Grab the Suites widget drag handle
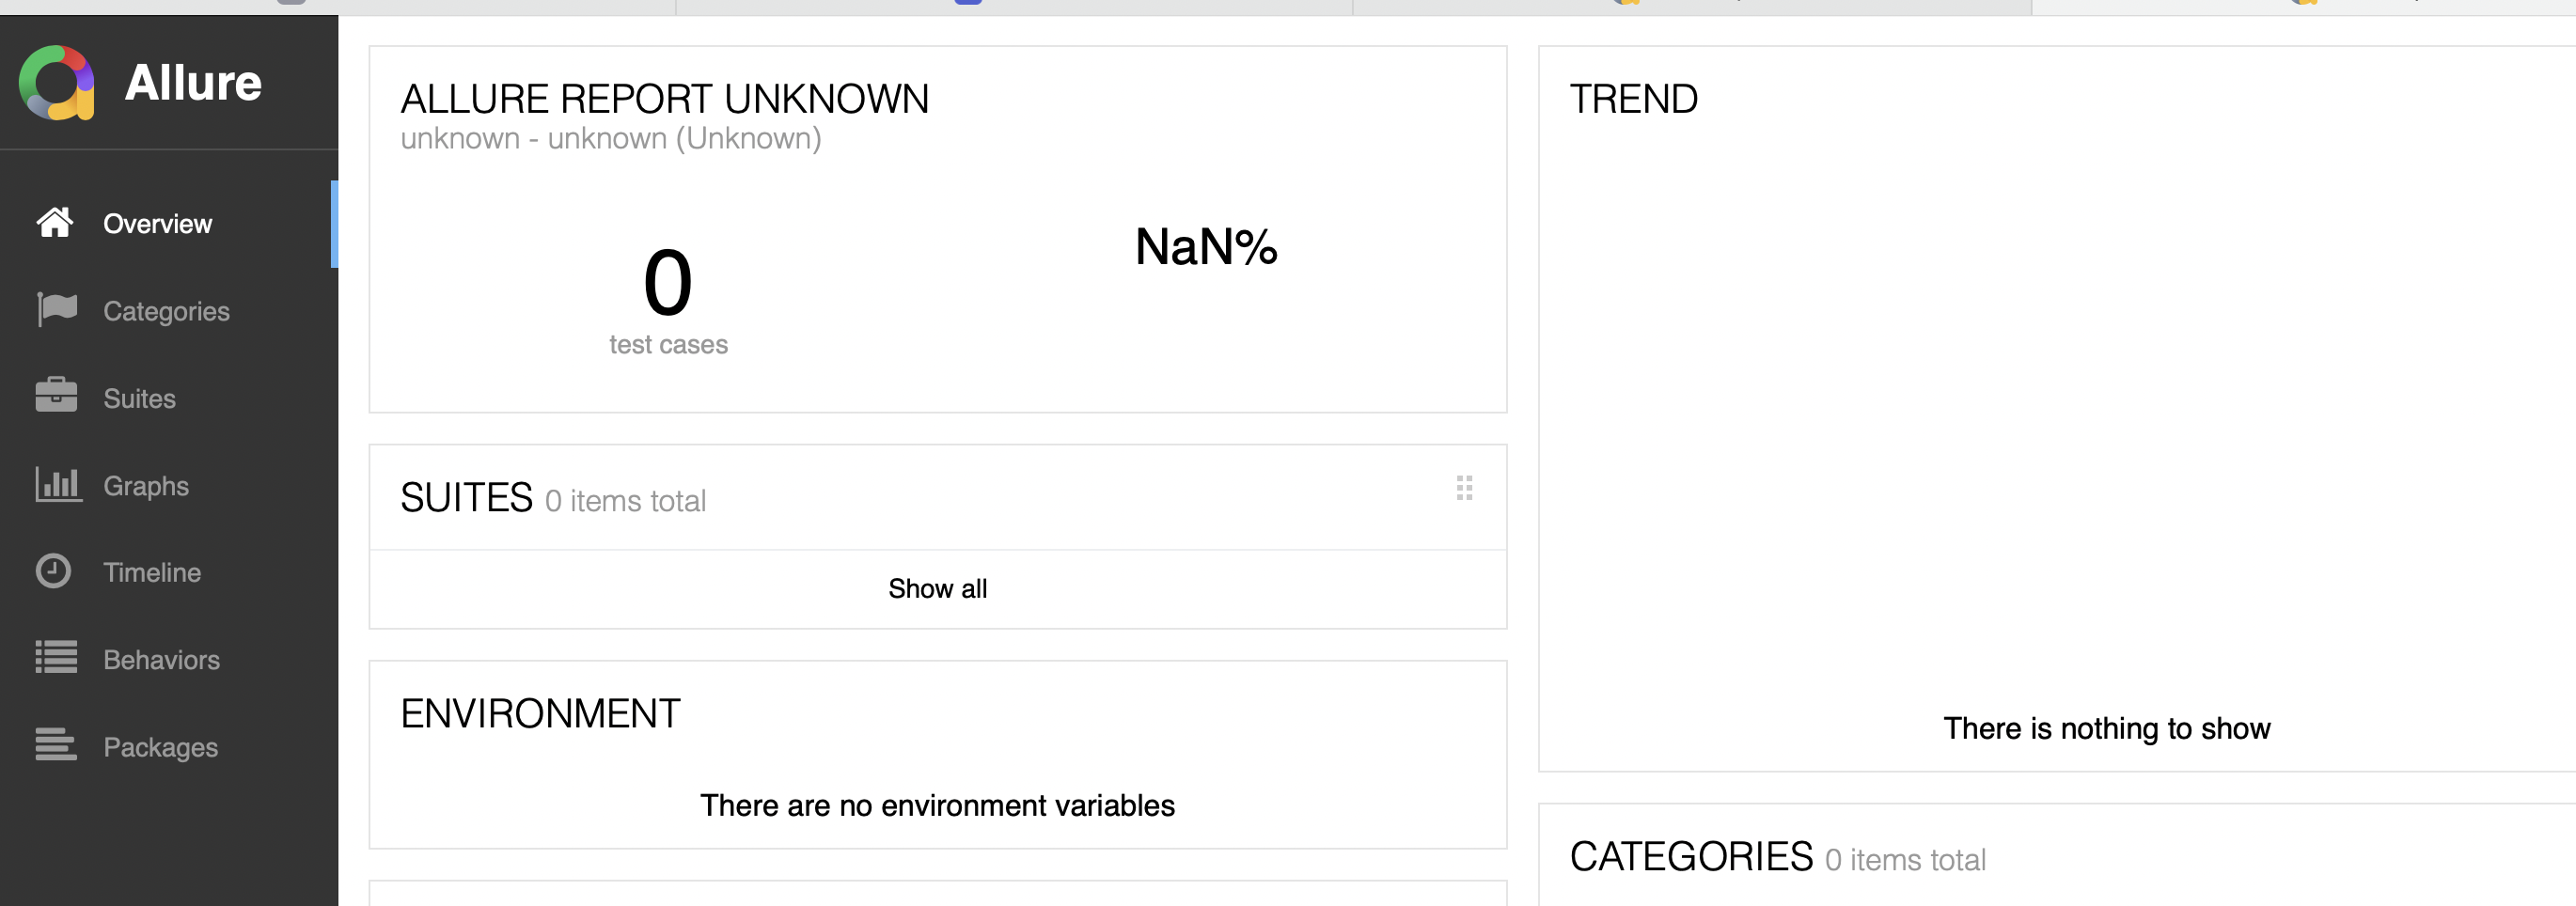 pyautogui.click(x=1466, y=490)
